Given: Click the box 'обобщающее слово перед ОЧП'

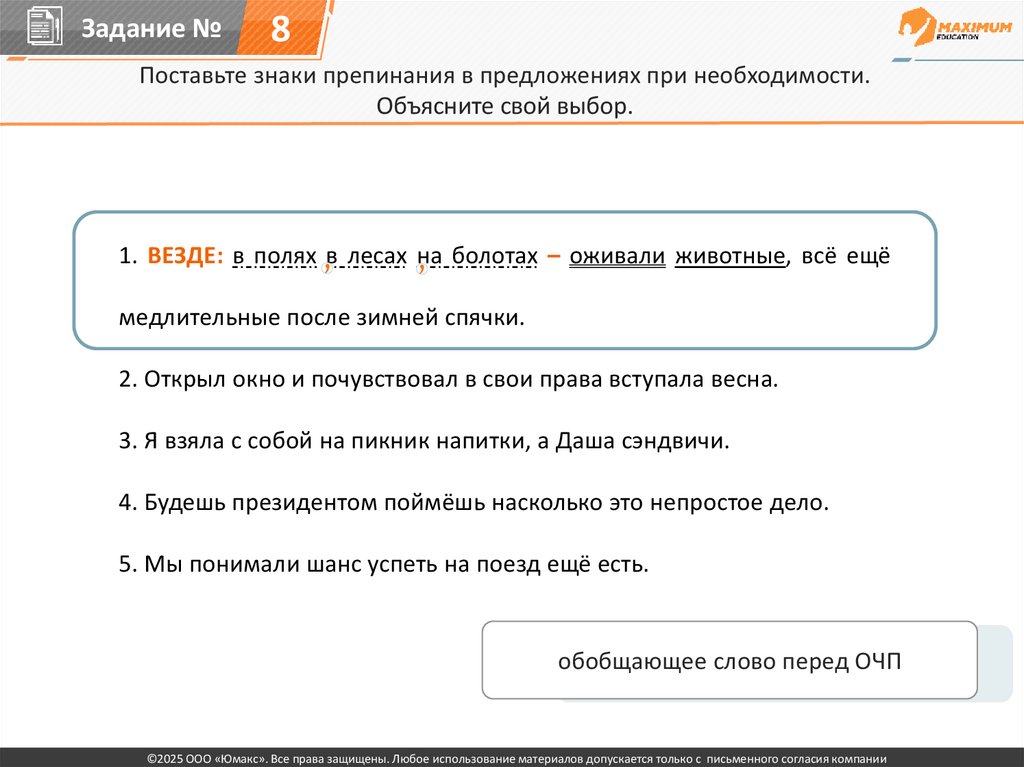Looking at the screenshot, I should point(729,661).
